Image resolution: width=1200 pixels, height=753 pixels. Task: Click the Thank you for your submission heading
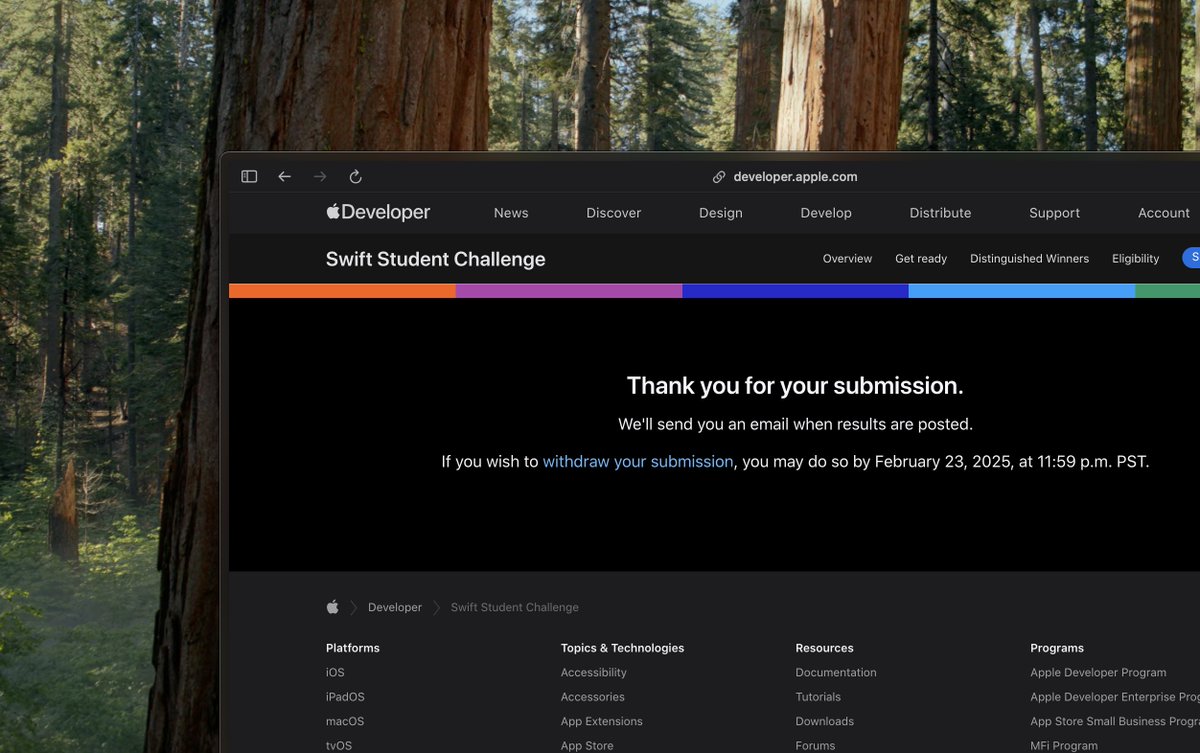tap(795, 386)
